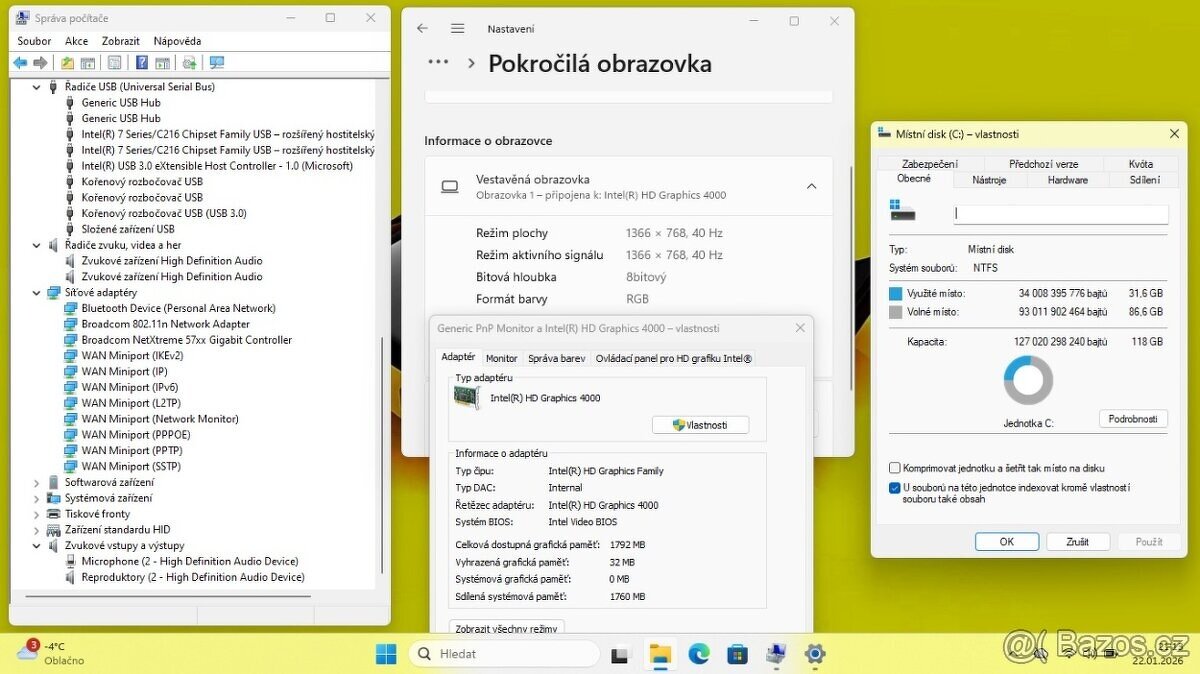Click the disk label text field
Screen dimensions: 1200x674
point(1060,214)
